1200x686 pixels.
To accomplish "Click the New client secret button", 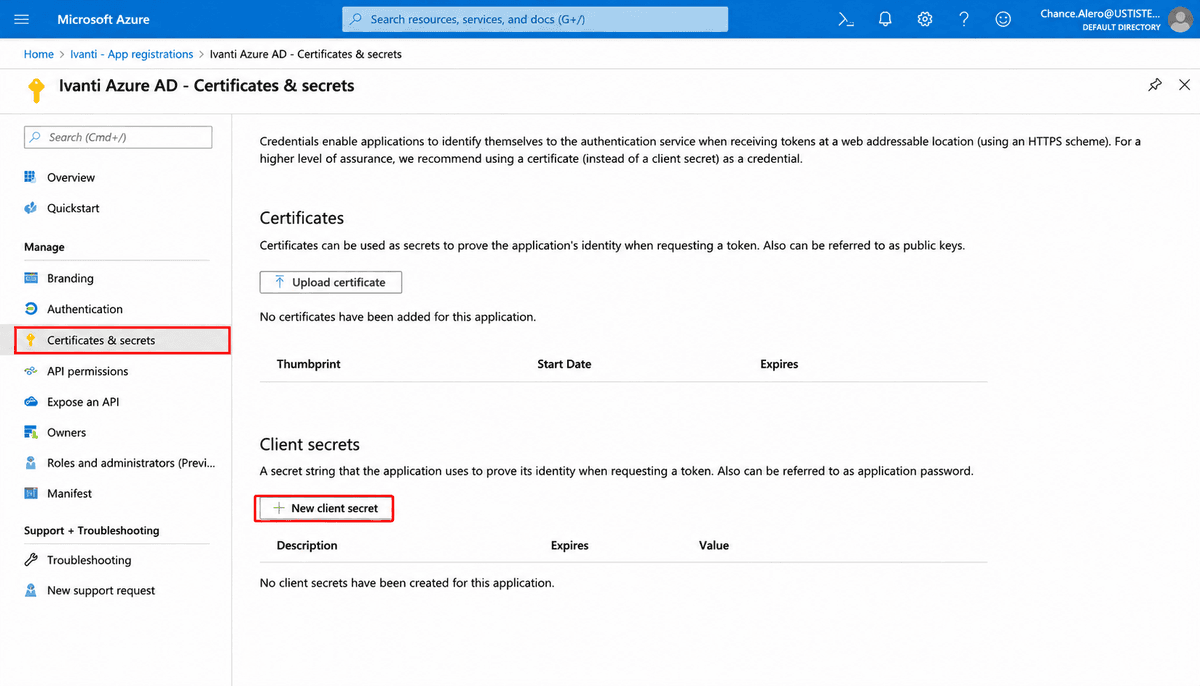I will click(x=325, y=508).
